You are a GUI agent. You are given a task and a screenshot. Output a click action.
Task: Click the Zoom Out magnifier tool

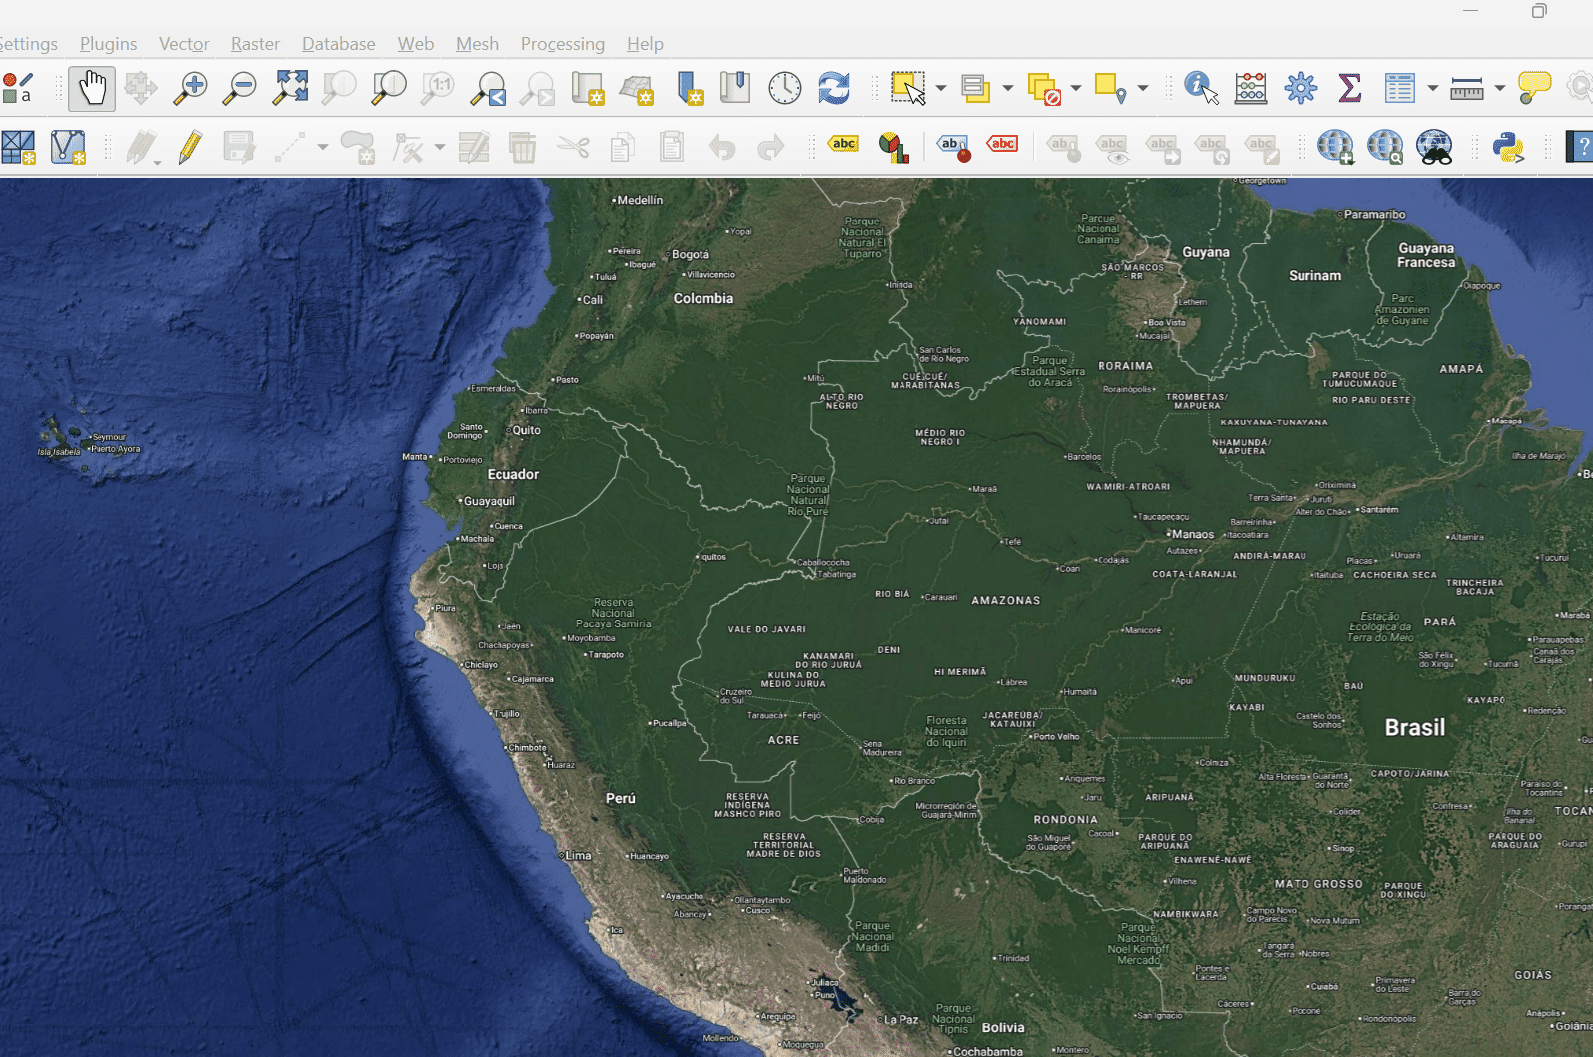click(239, 88)
